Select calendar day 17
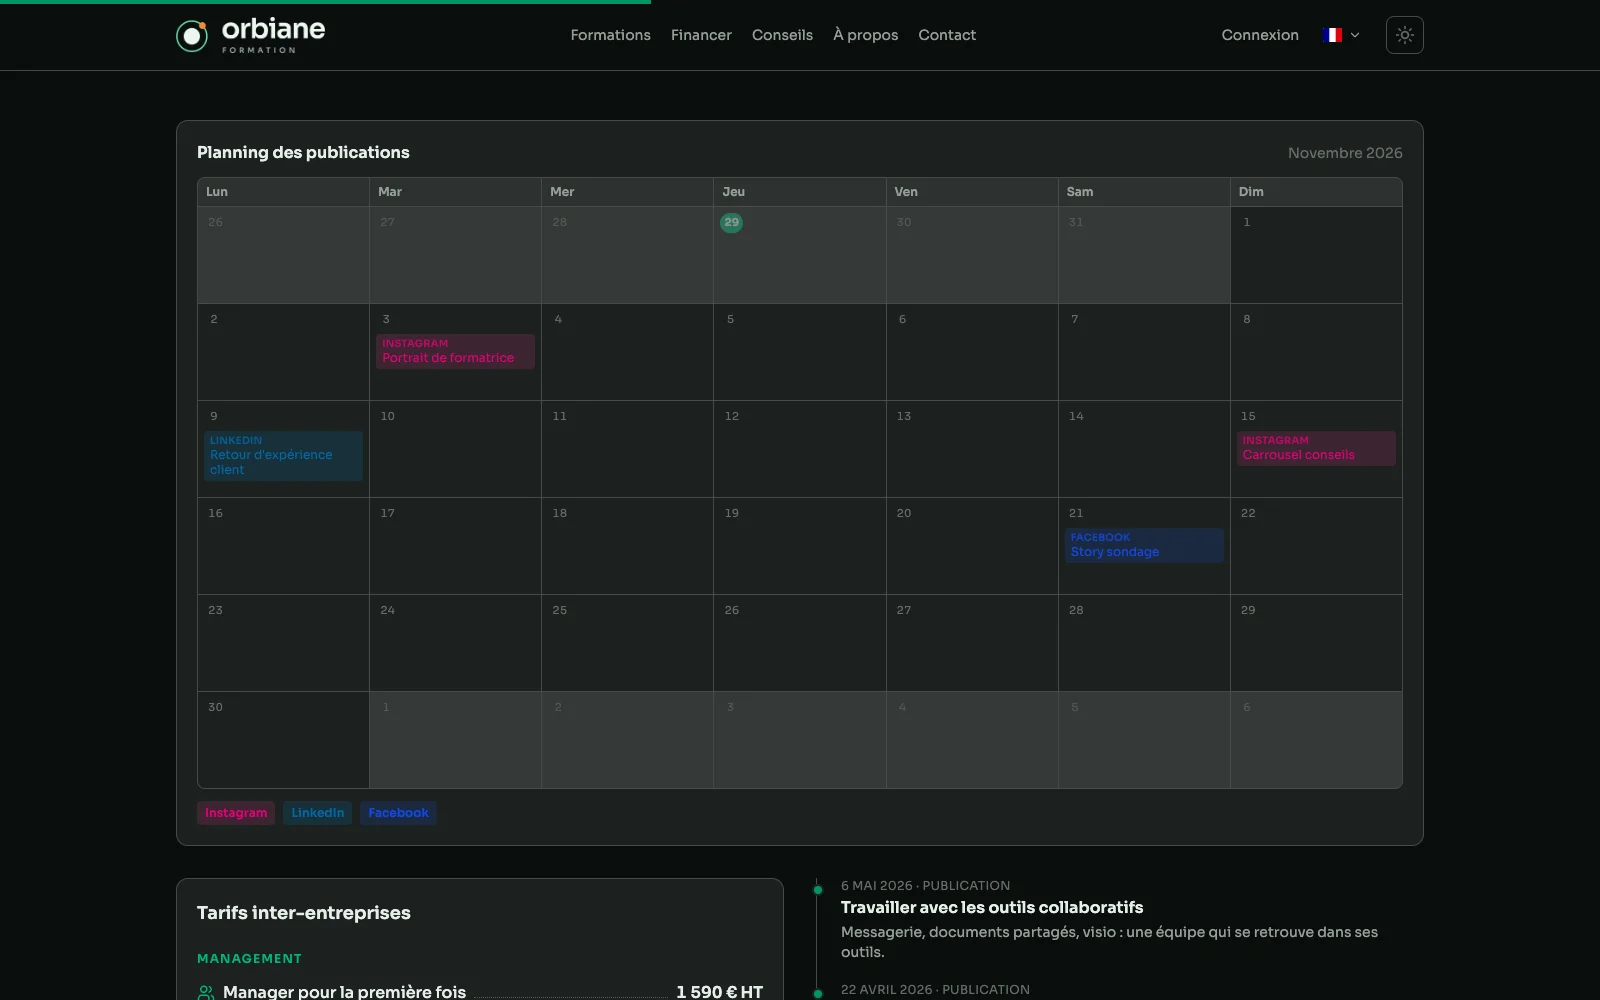The image size is (1600, 1000). (455, 546)
